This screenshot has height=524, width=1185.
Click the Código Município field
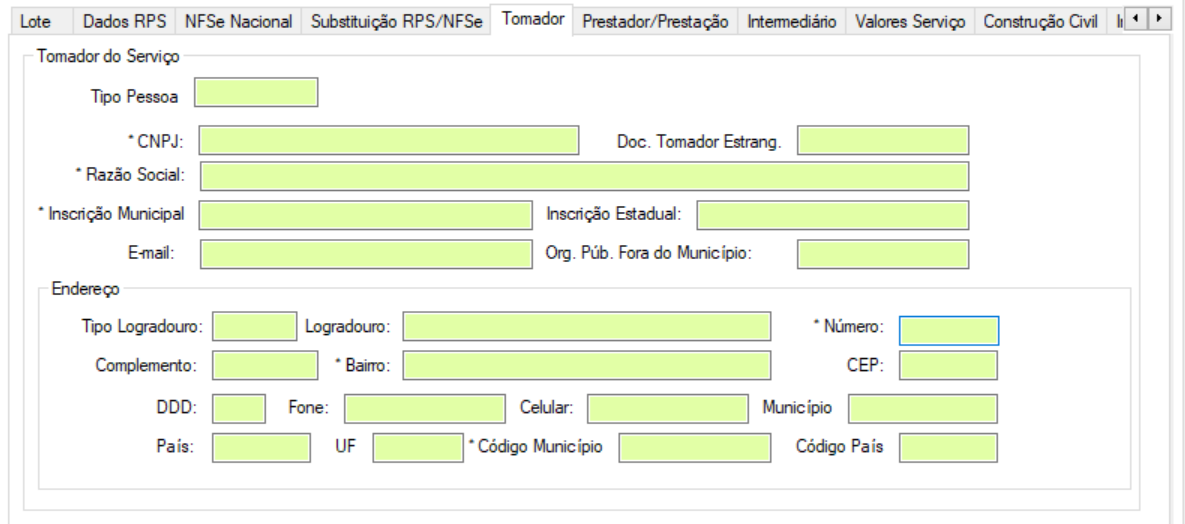pyautogui.click(x=694, y=447)
